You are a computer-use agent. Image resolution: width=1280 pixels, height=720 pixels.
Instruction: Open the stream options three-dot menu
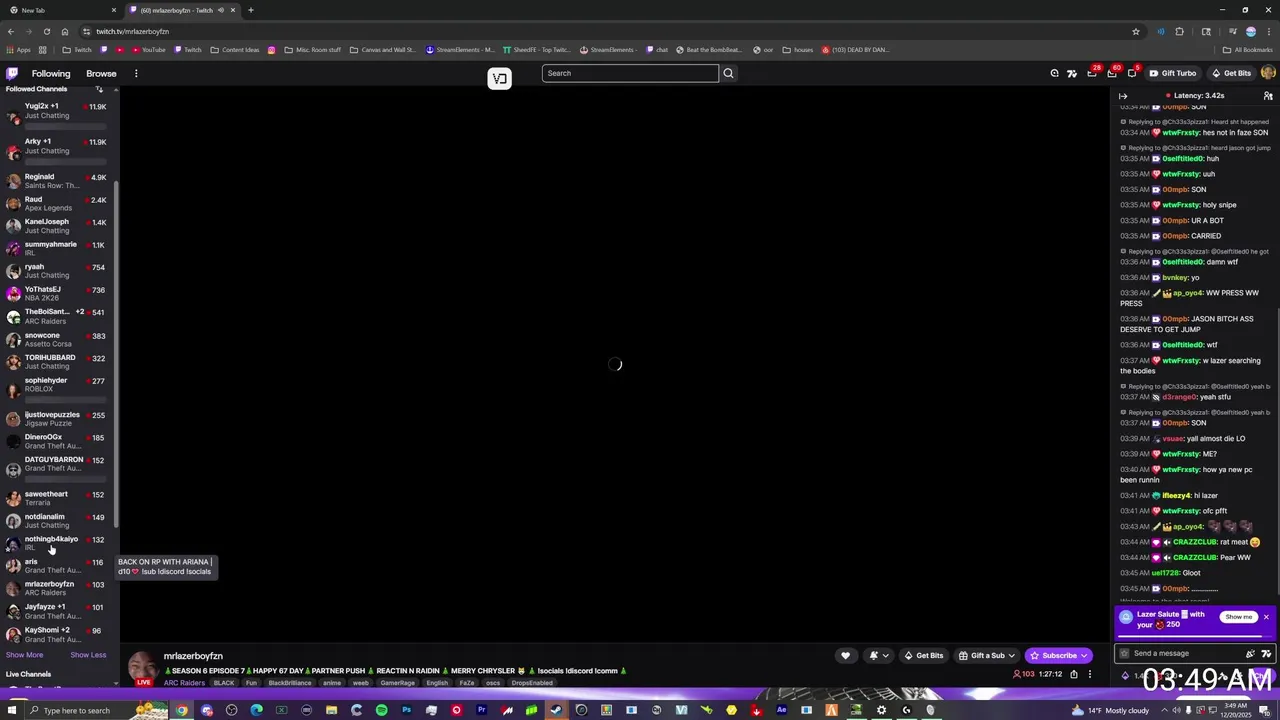pos(1090,674)
